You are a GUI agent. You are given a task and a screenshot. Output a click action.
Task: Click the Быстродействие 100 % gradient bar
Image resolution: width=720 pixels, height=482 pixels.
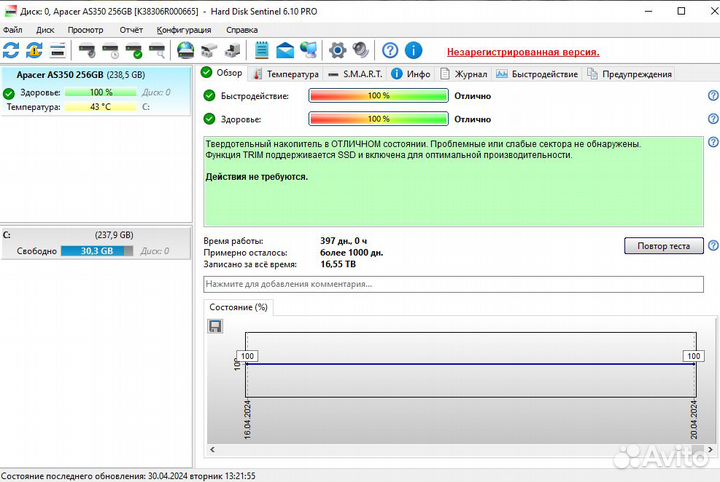[x=378, y=95]
